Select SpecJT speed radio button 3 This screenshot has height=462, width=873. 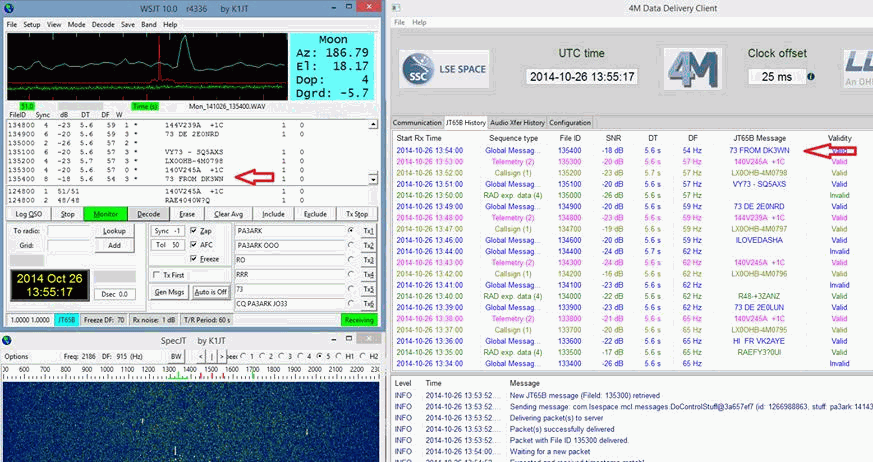tap(282, 356)
